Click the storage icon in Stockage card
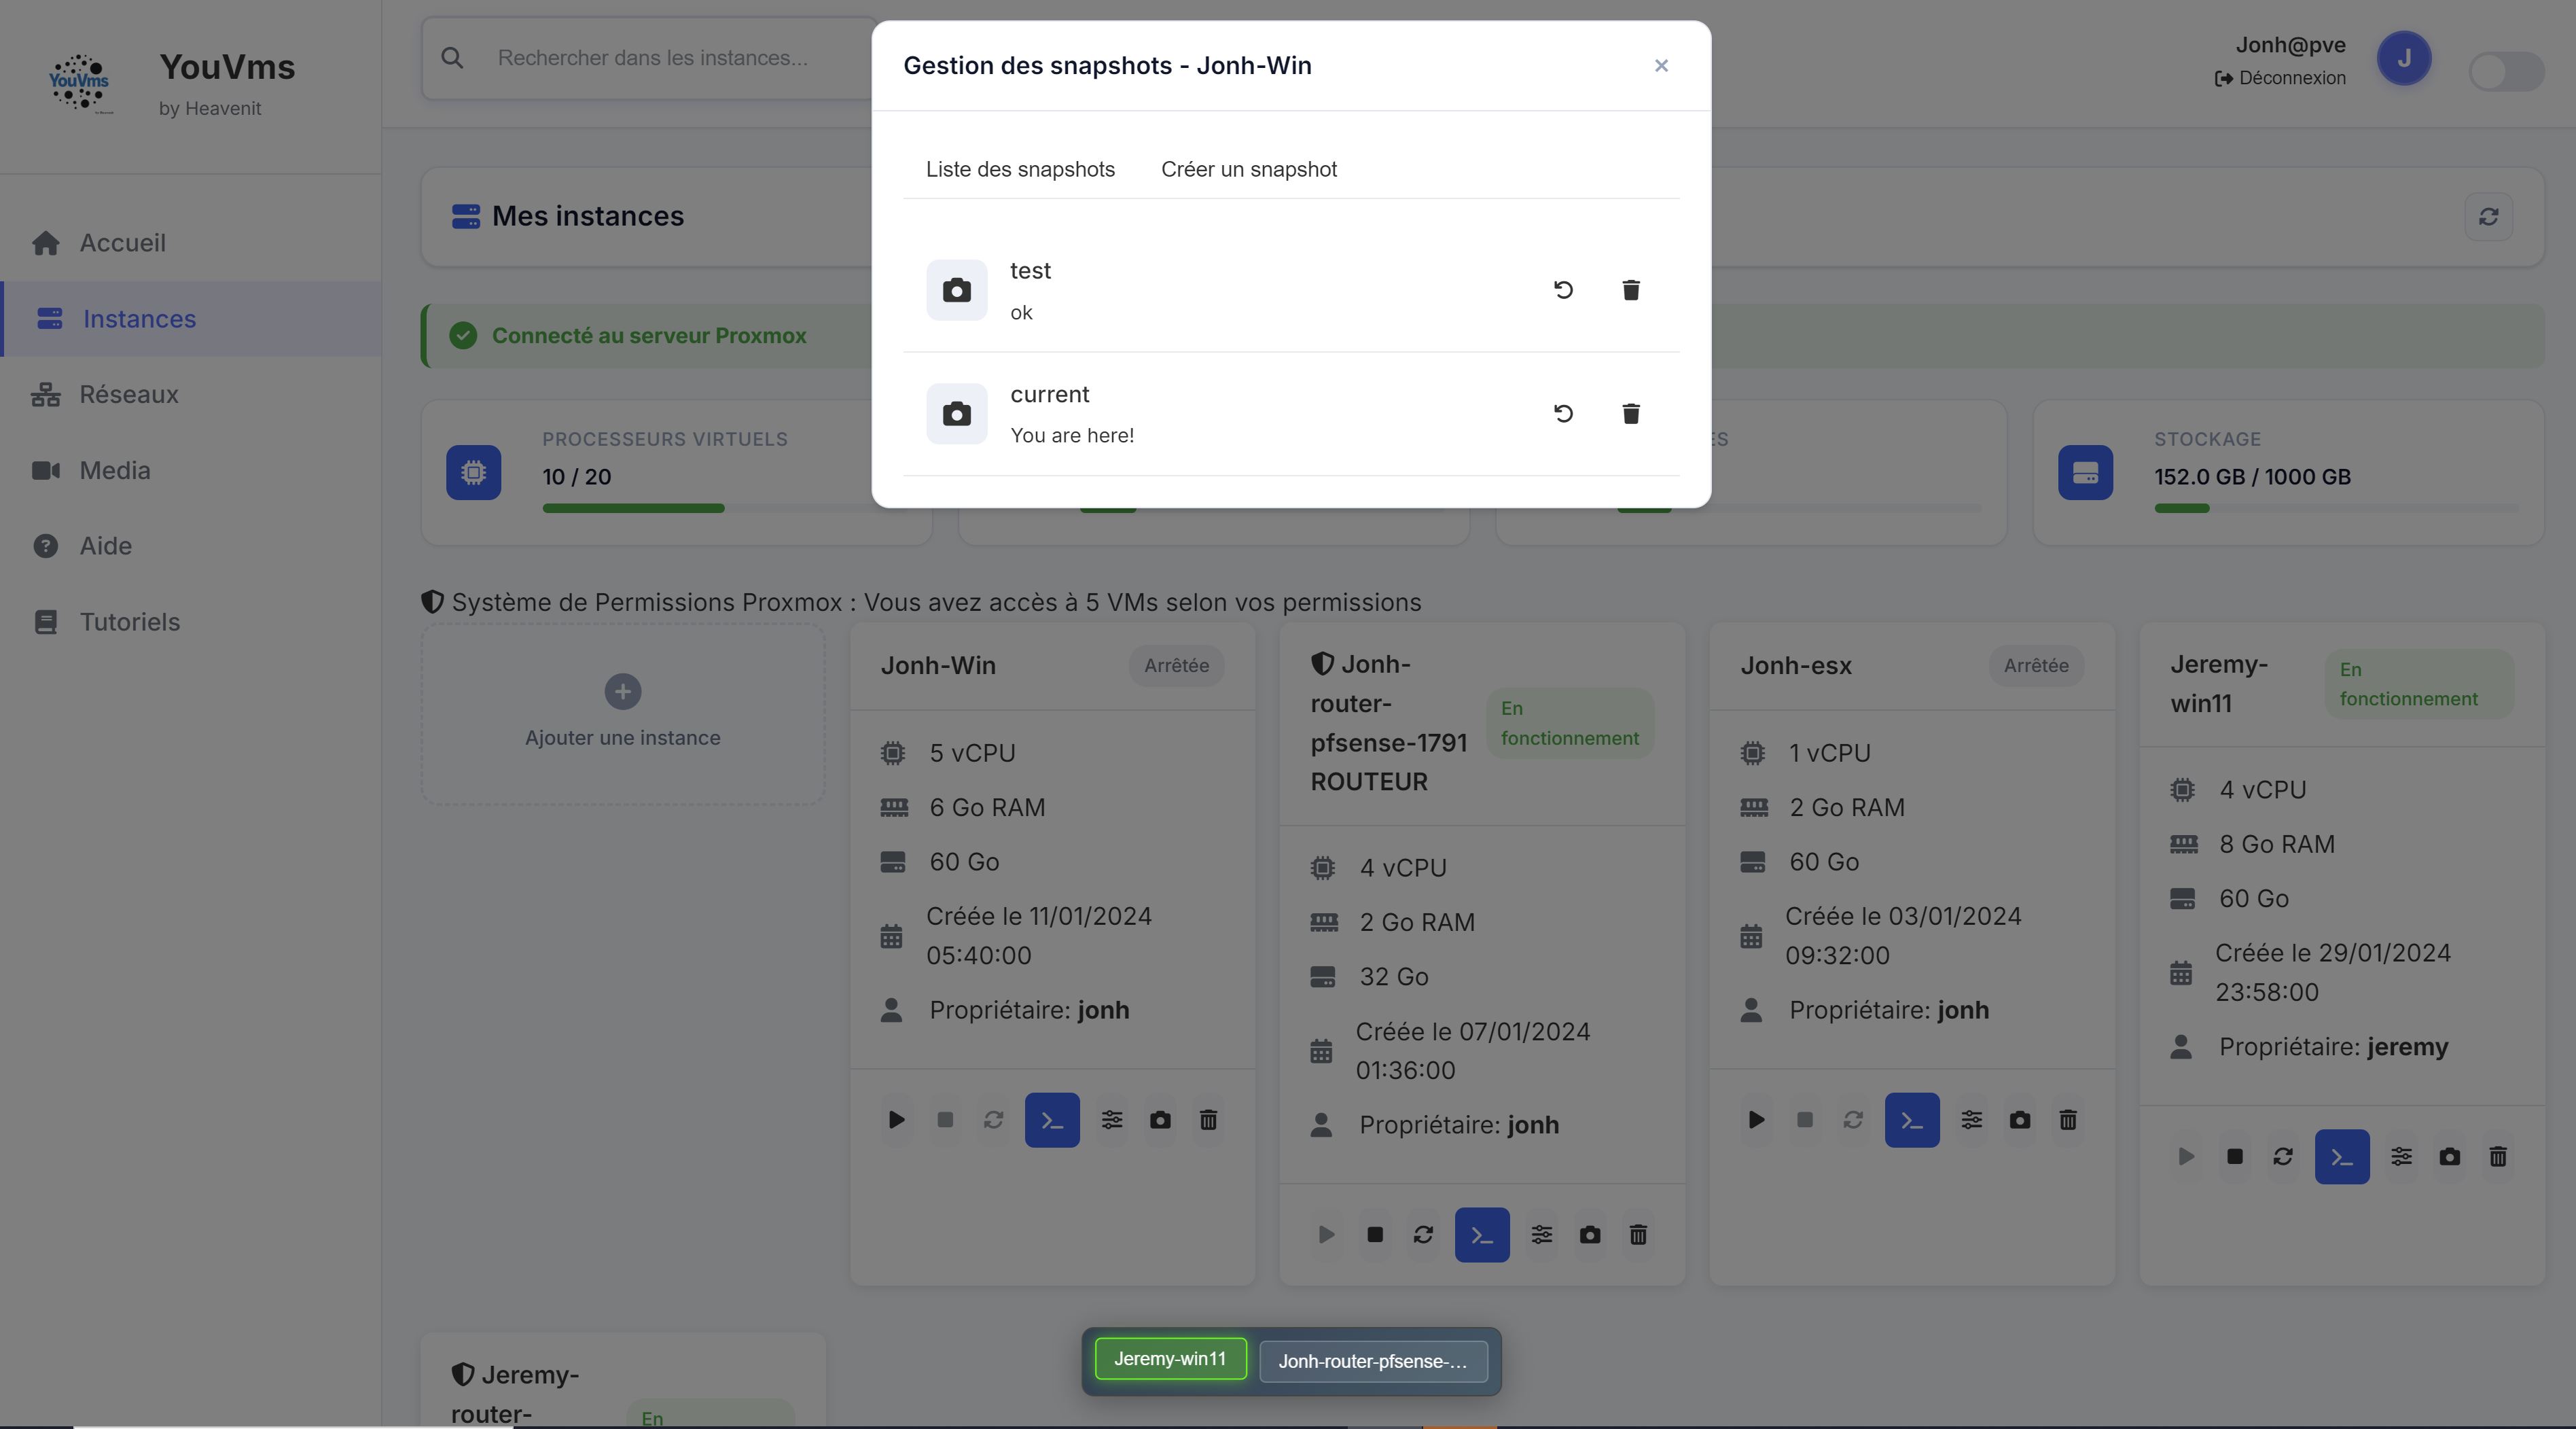This screenshot has width=2576, height=1429. 2085,472
